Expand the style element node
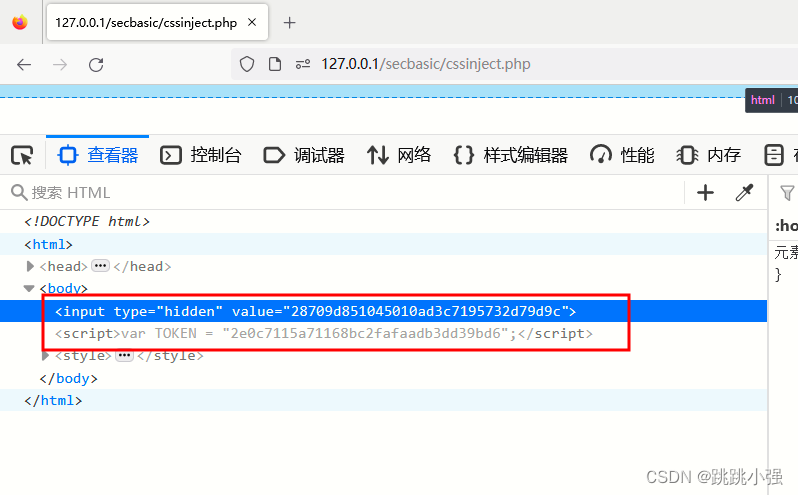 tap(45, 356)
